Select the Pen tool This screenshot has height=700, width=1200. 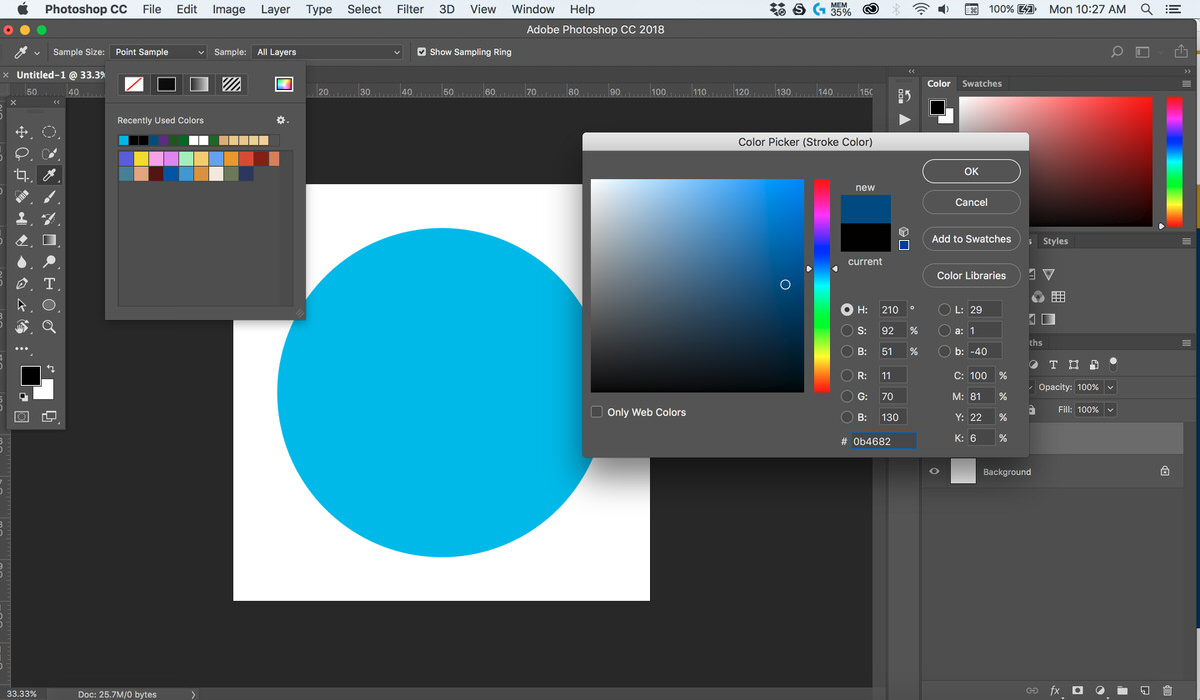click(x=22, y=284)
